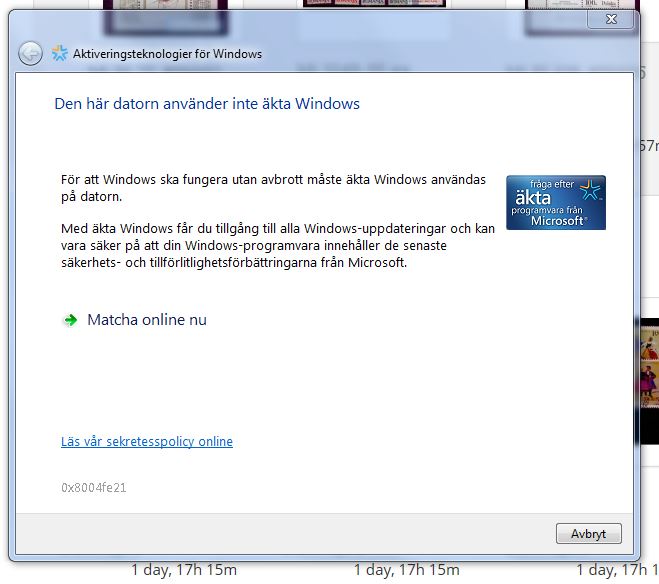Click the paragraph starting 'Med äkta Windows får du'
Viewport: 659px width, 584px height.
pos(278,245)
